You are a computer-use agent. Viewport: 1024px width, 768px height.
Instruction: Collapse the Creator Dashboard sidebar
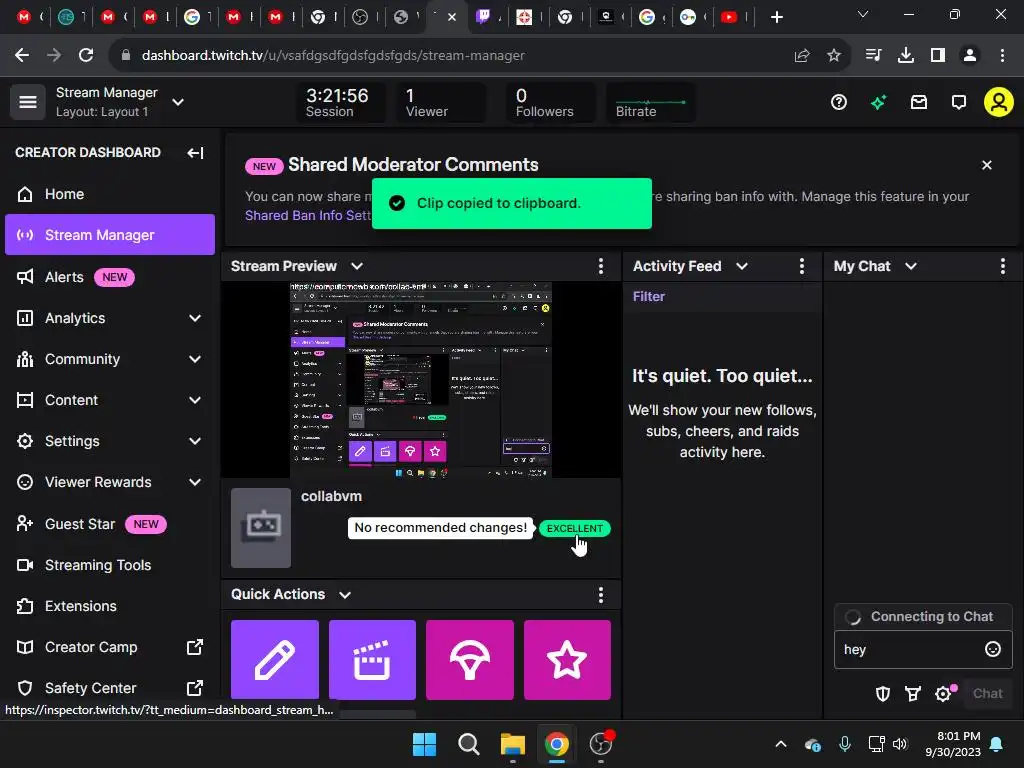pyautogui.click(x=195, y=153)
